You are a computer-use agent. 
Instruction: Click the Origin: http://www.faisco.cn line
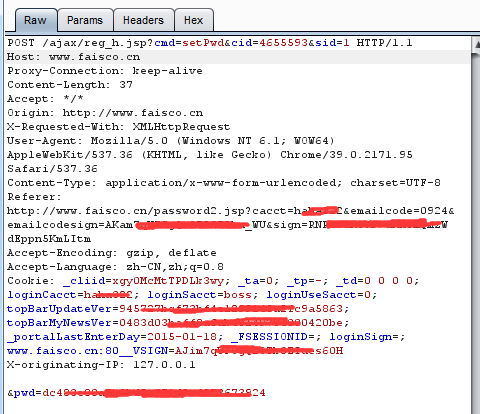[x=105, y=113]
